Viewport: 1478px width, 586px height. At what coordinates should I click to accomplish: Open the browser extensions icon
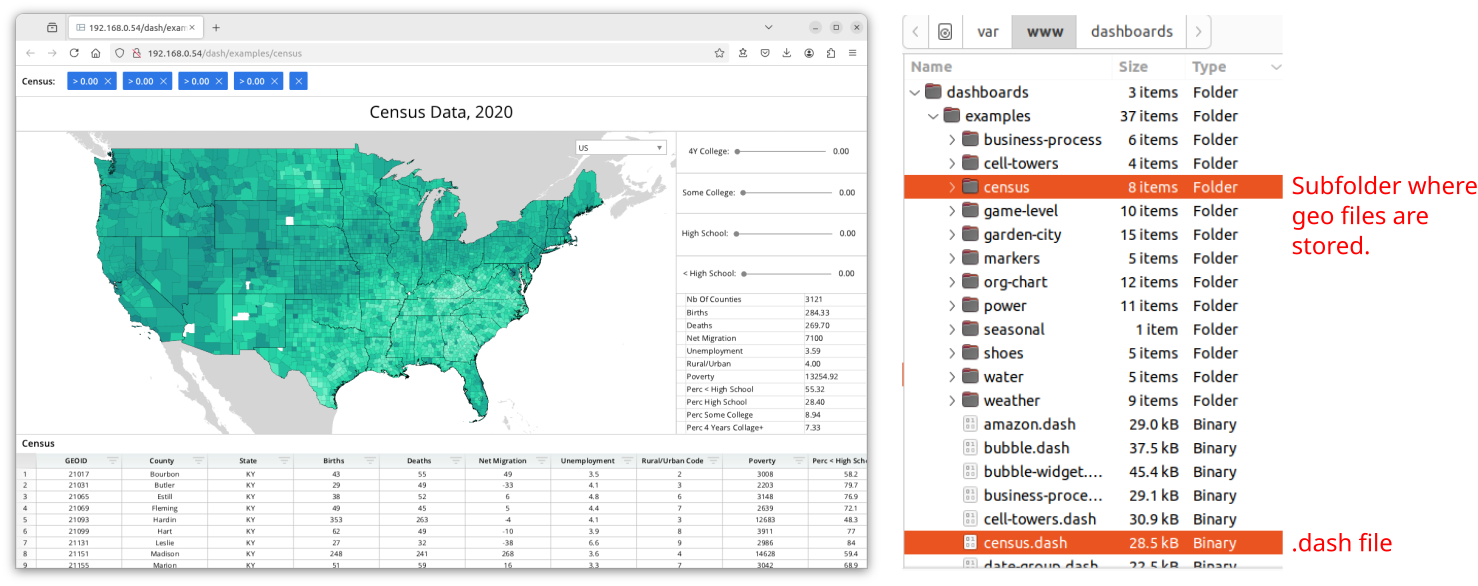click(830, 53)
